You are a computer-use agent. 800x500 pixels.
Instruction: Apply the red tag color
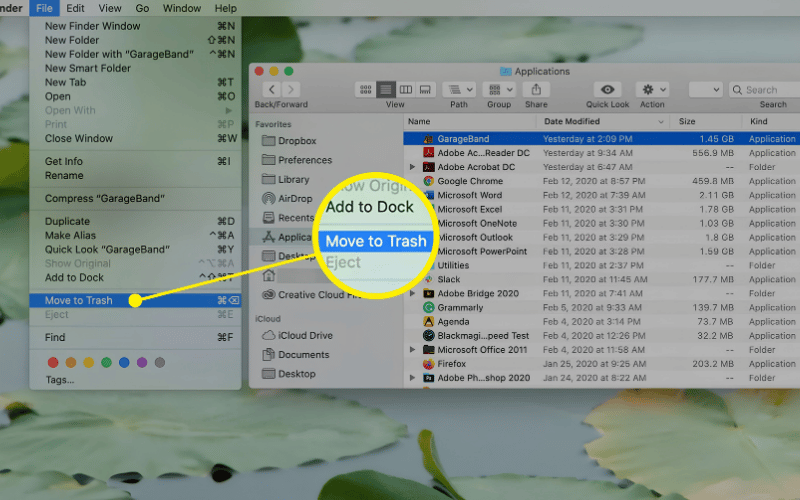point(53,362)
